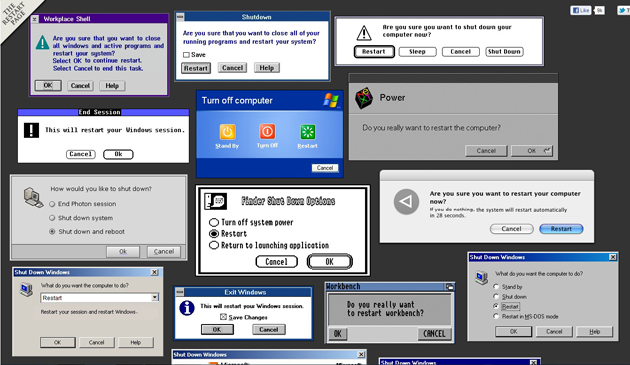Tick the Save checkbox in Shutdown dialog

coord(186,55)
